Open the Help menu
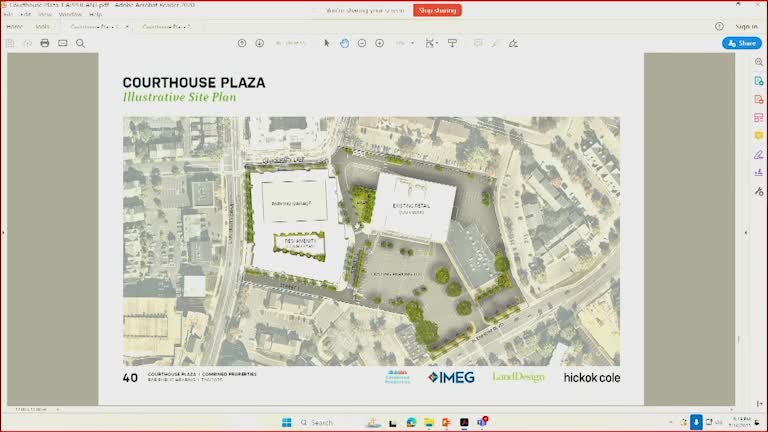The image size is (768, 432). [95, 14]
